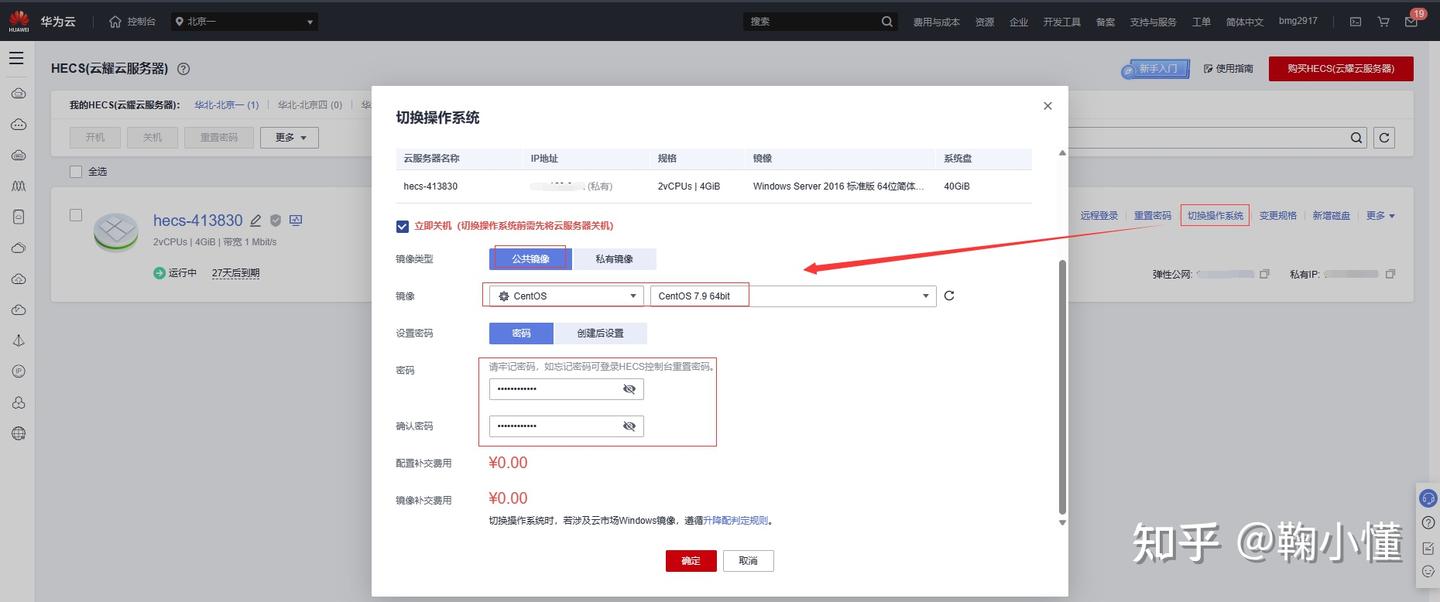Open the hamburger navigation menu in sidebar
Screen dimensions: 1440x602
[x=16, y=58]
